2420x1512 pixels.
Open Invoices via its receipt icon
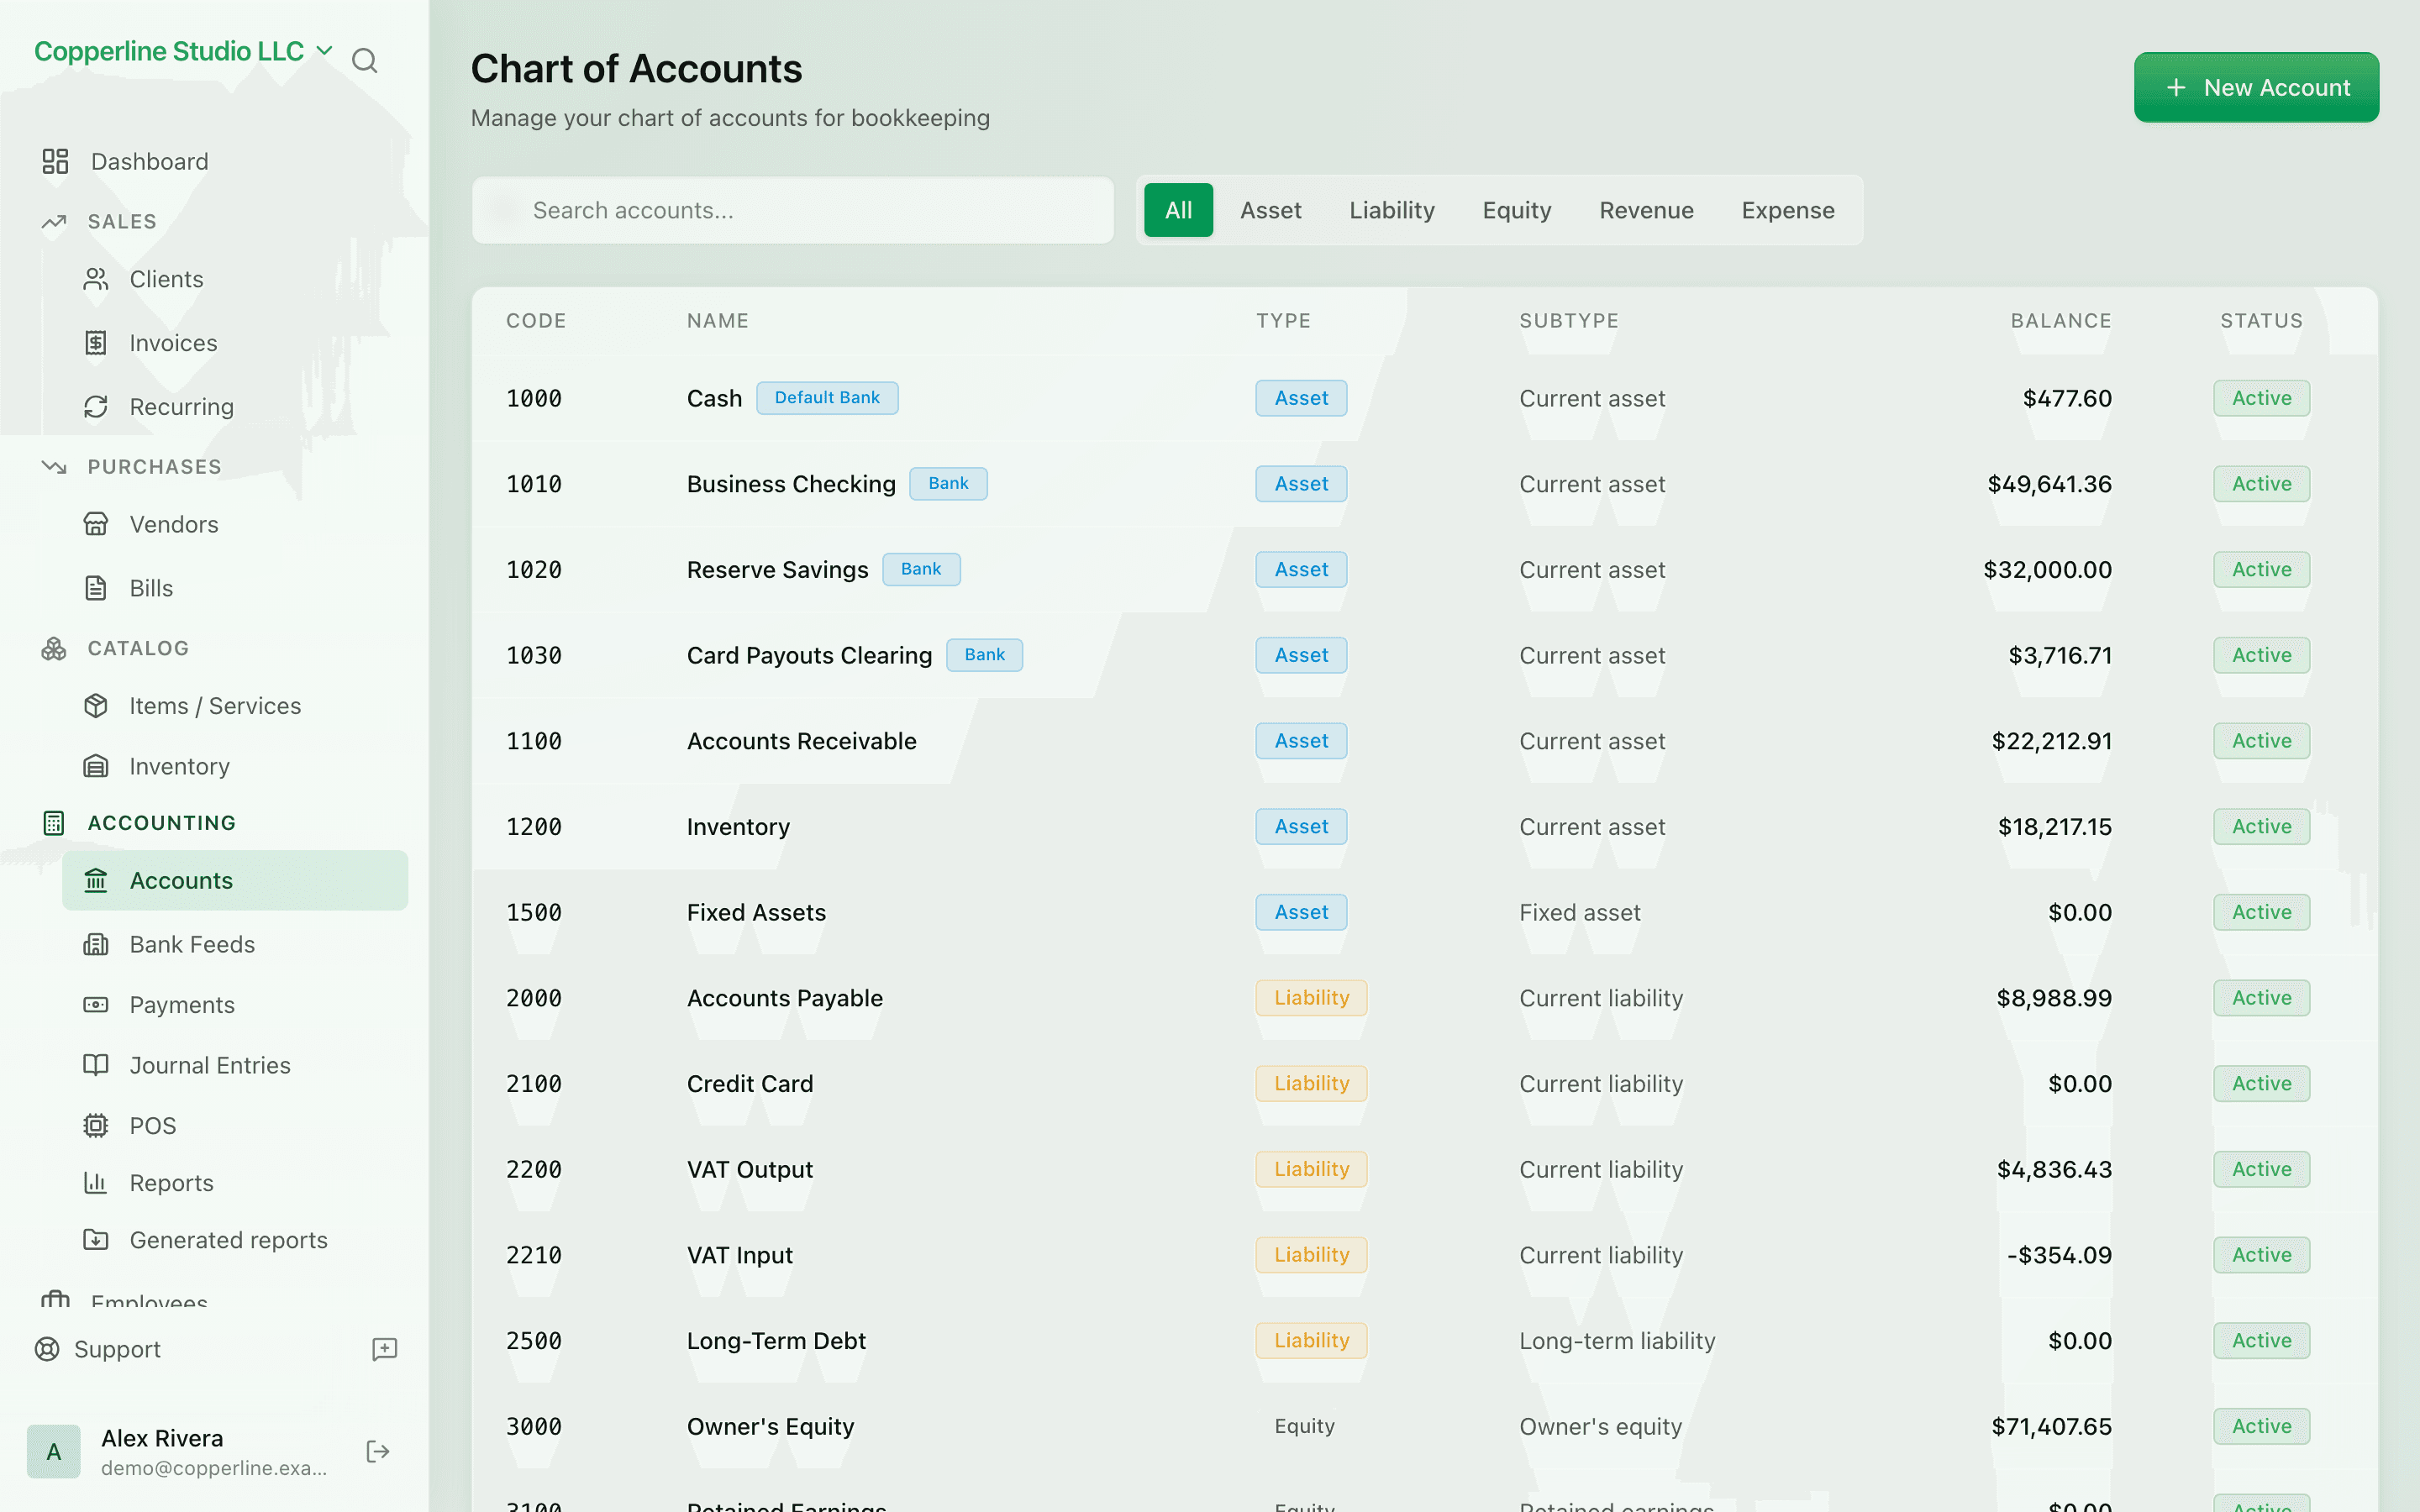click(x=96, y=343)
